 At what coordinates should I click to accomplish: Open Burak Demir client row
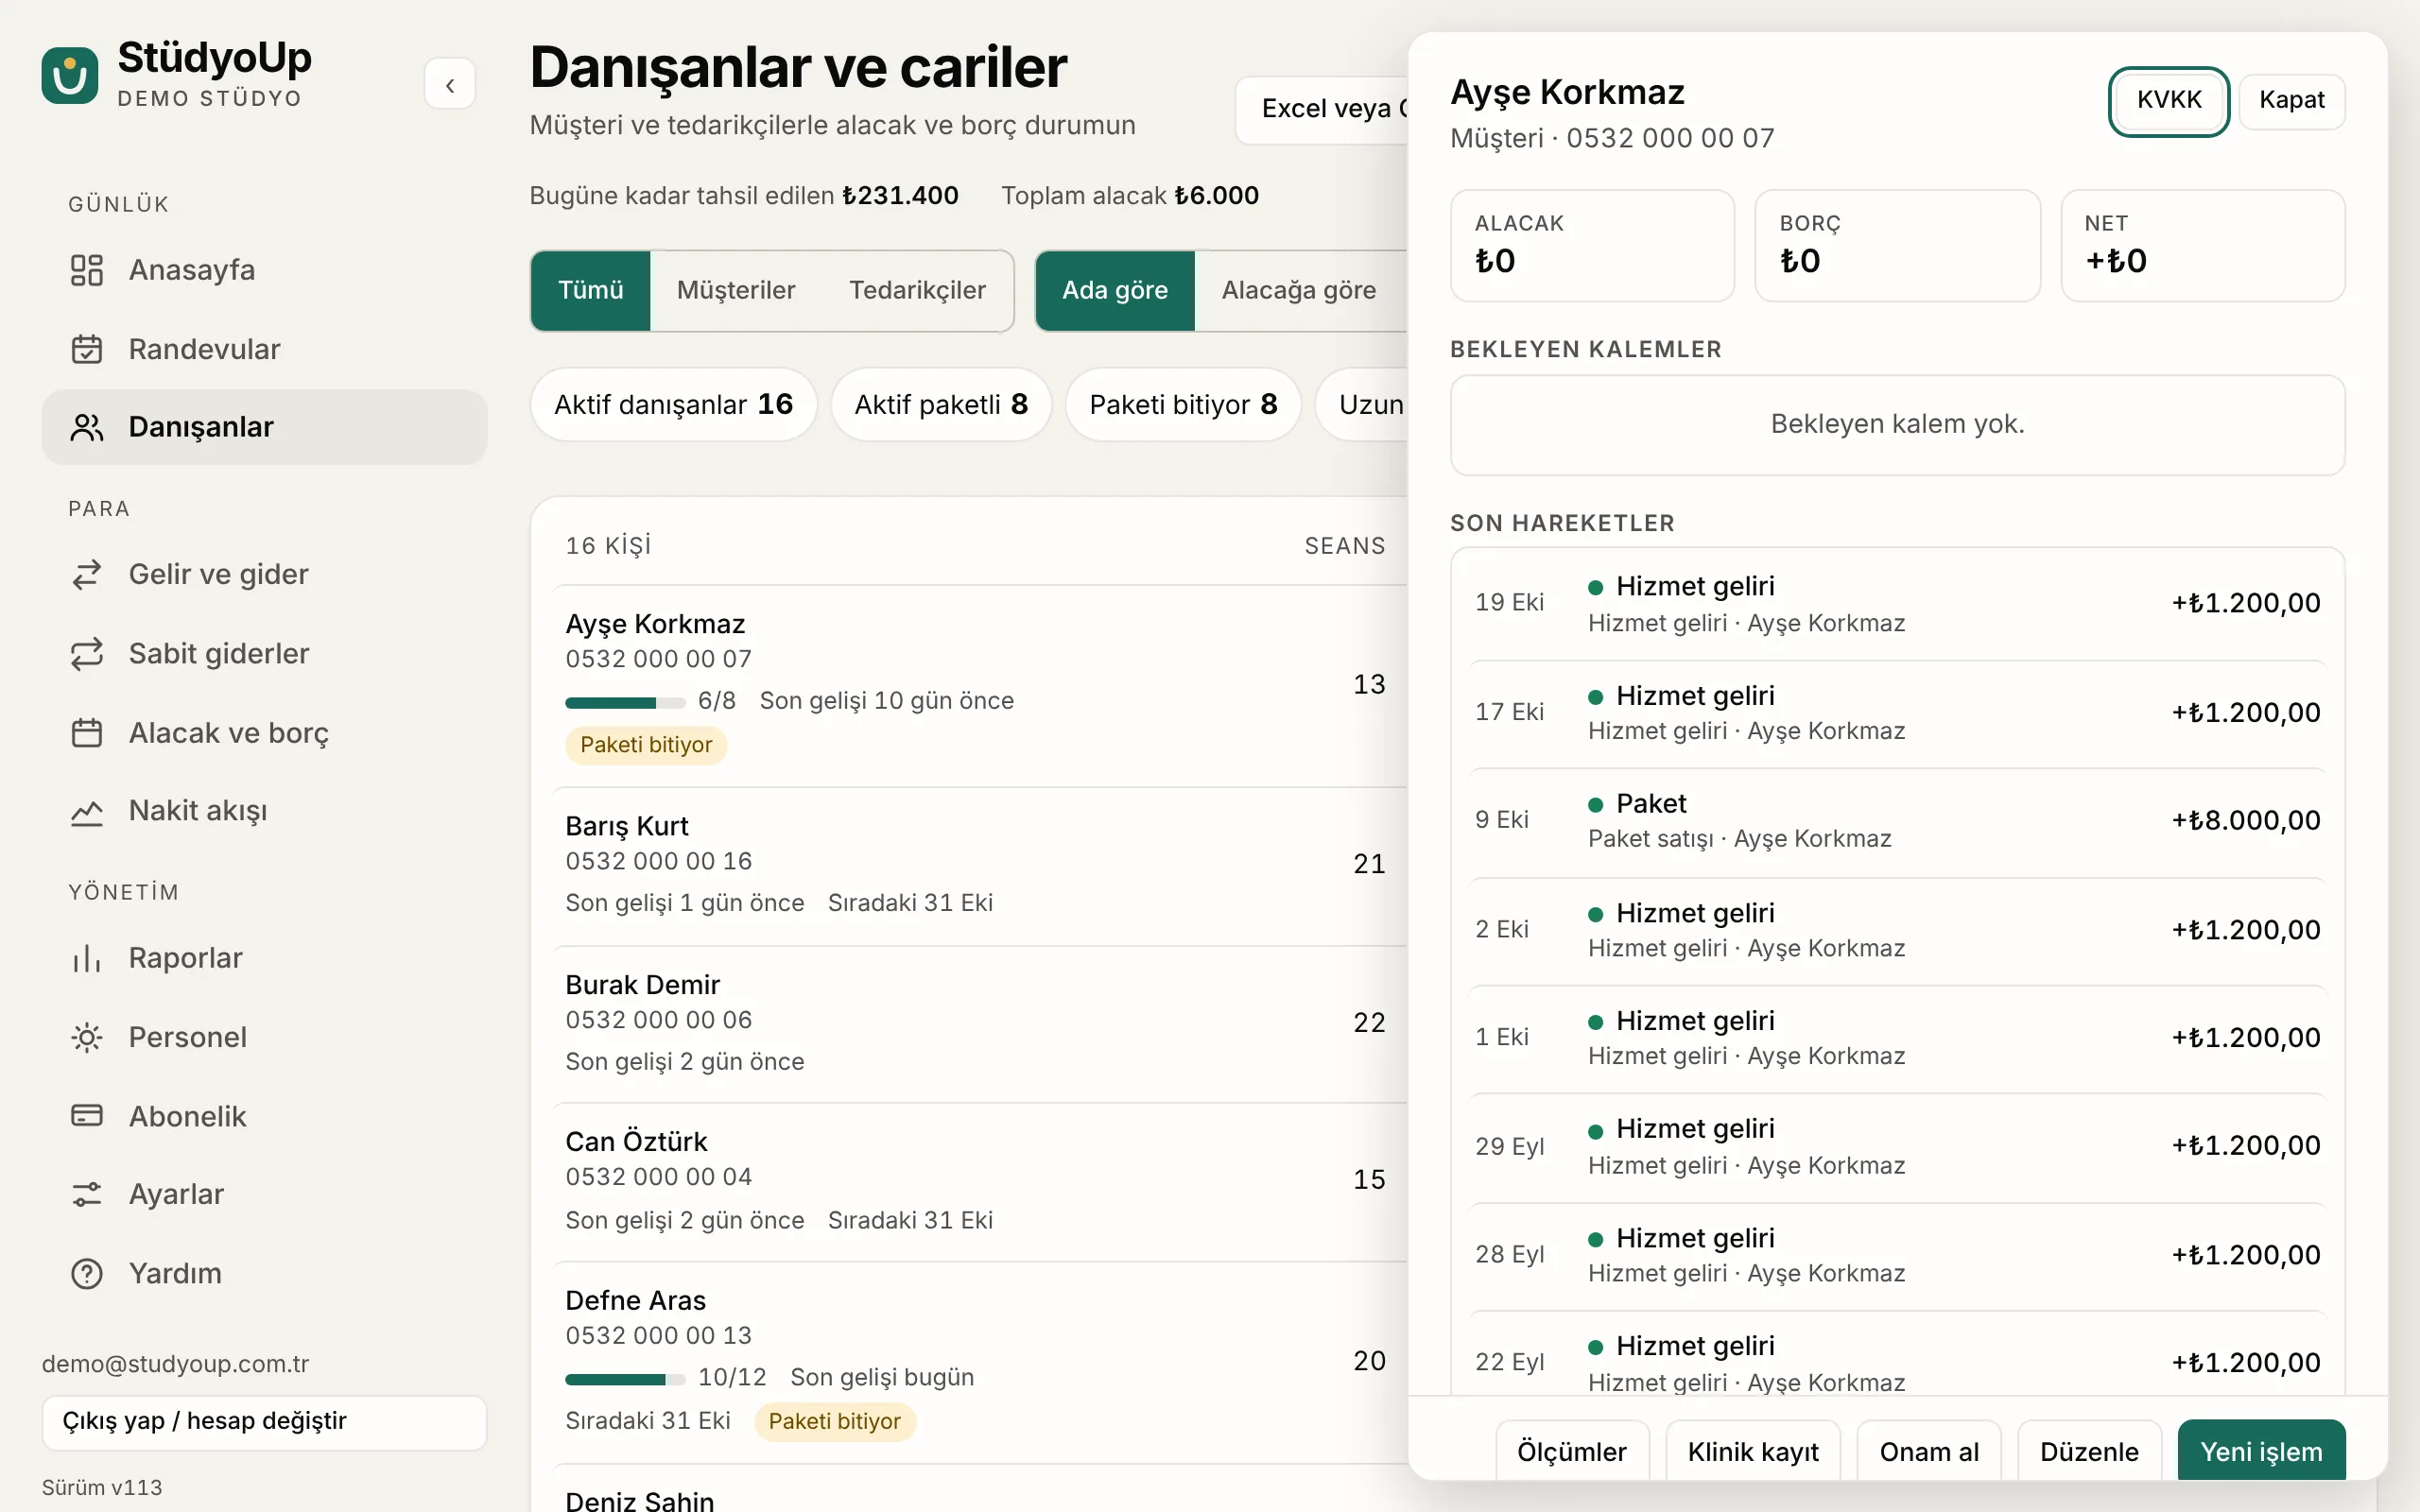(980, 1024)
